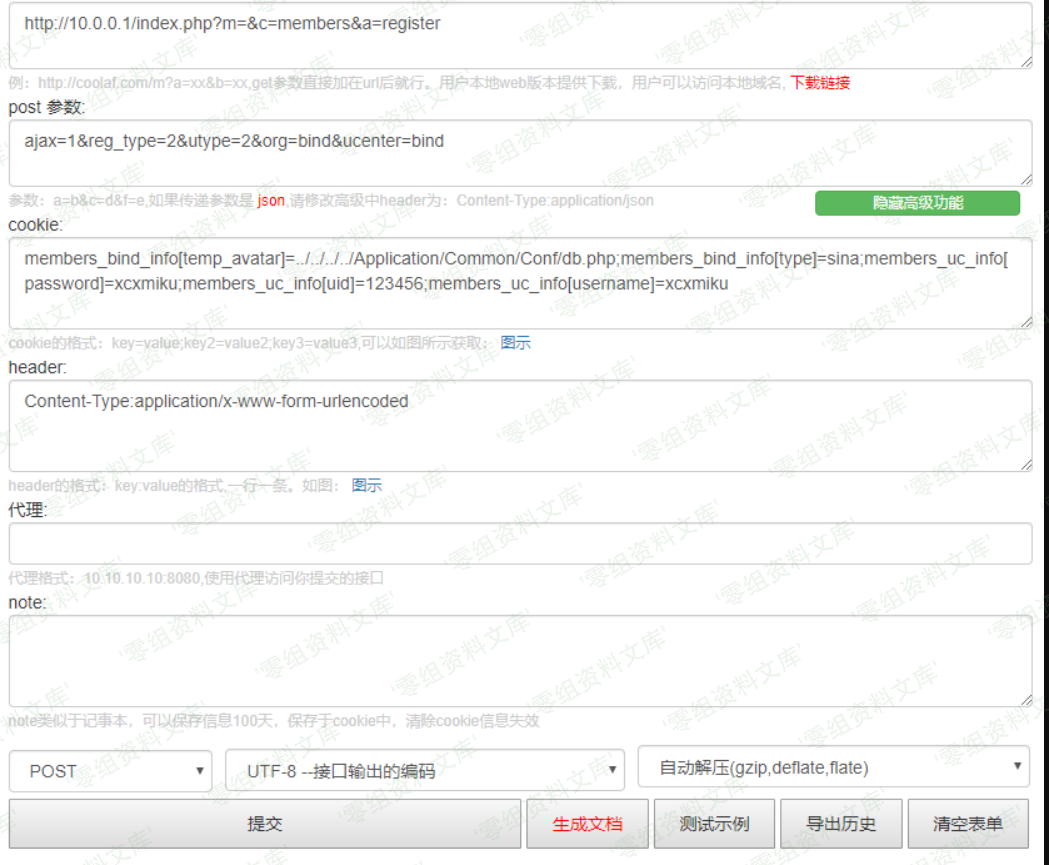Open the 图示 link under header field
The image size is (1049, 865).
[x=366, y=486]
